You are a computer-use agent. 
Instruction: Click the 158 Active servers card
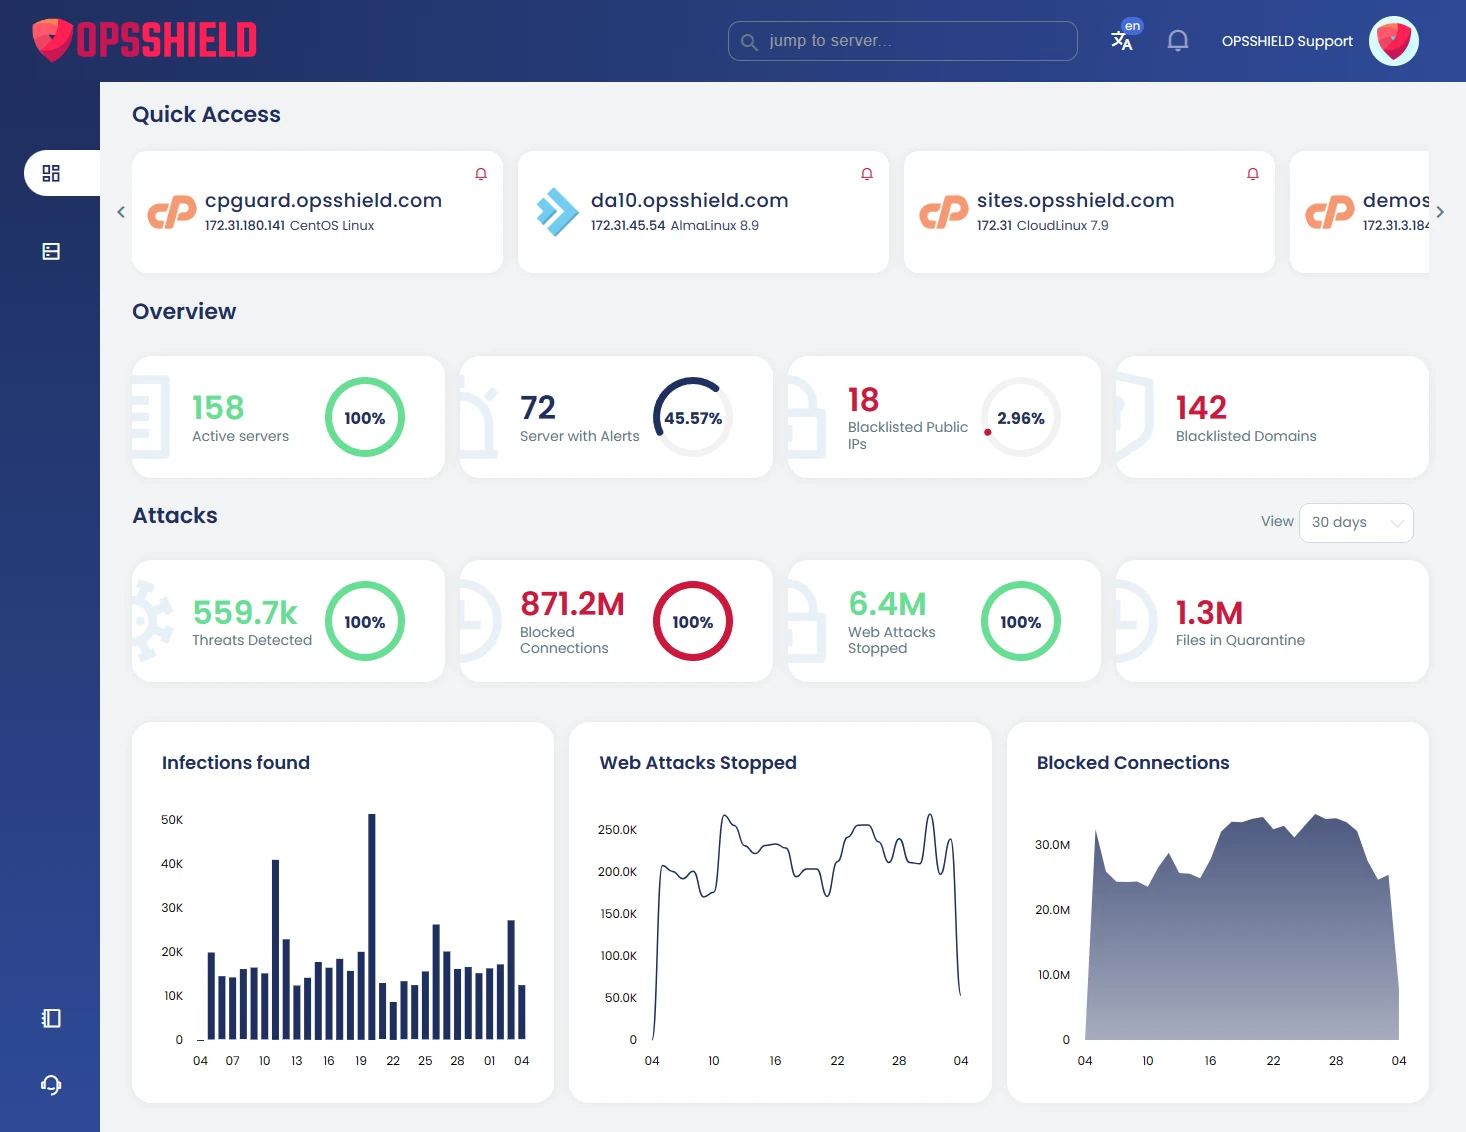click(287, 417)
